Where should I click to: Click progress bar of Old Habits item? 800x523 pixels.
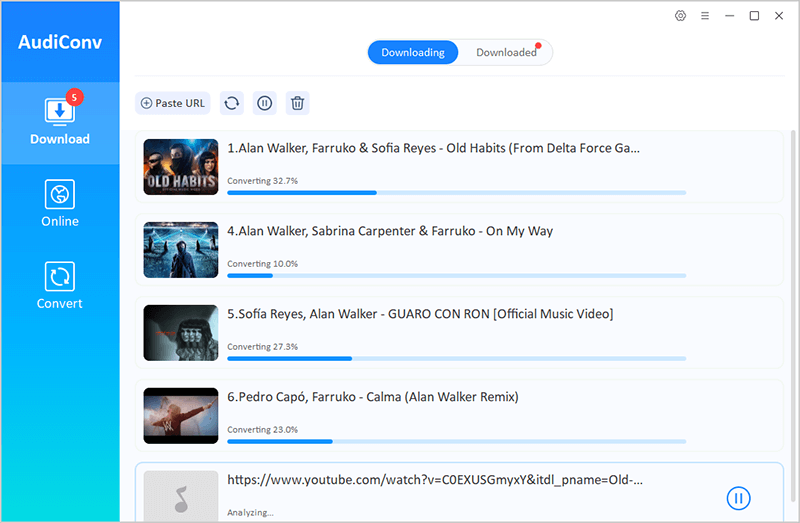457,193
